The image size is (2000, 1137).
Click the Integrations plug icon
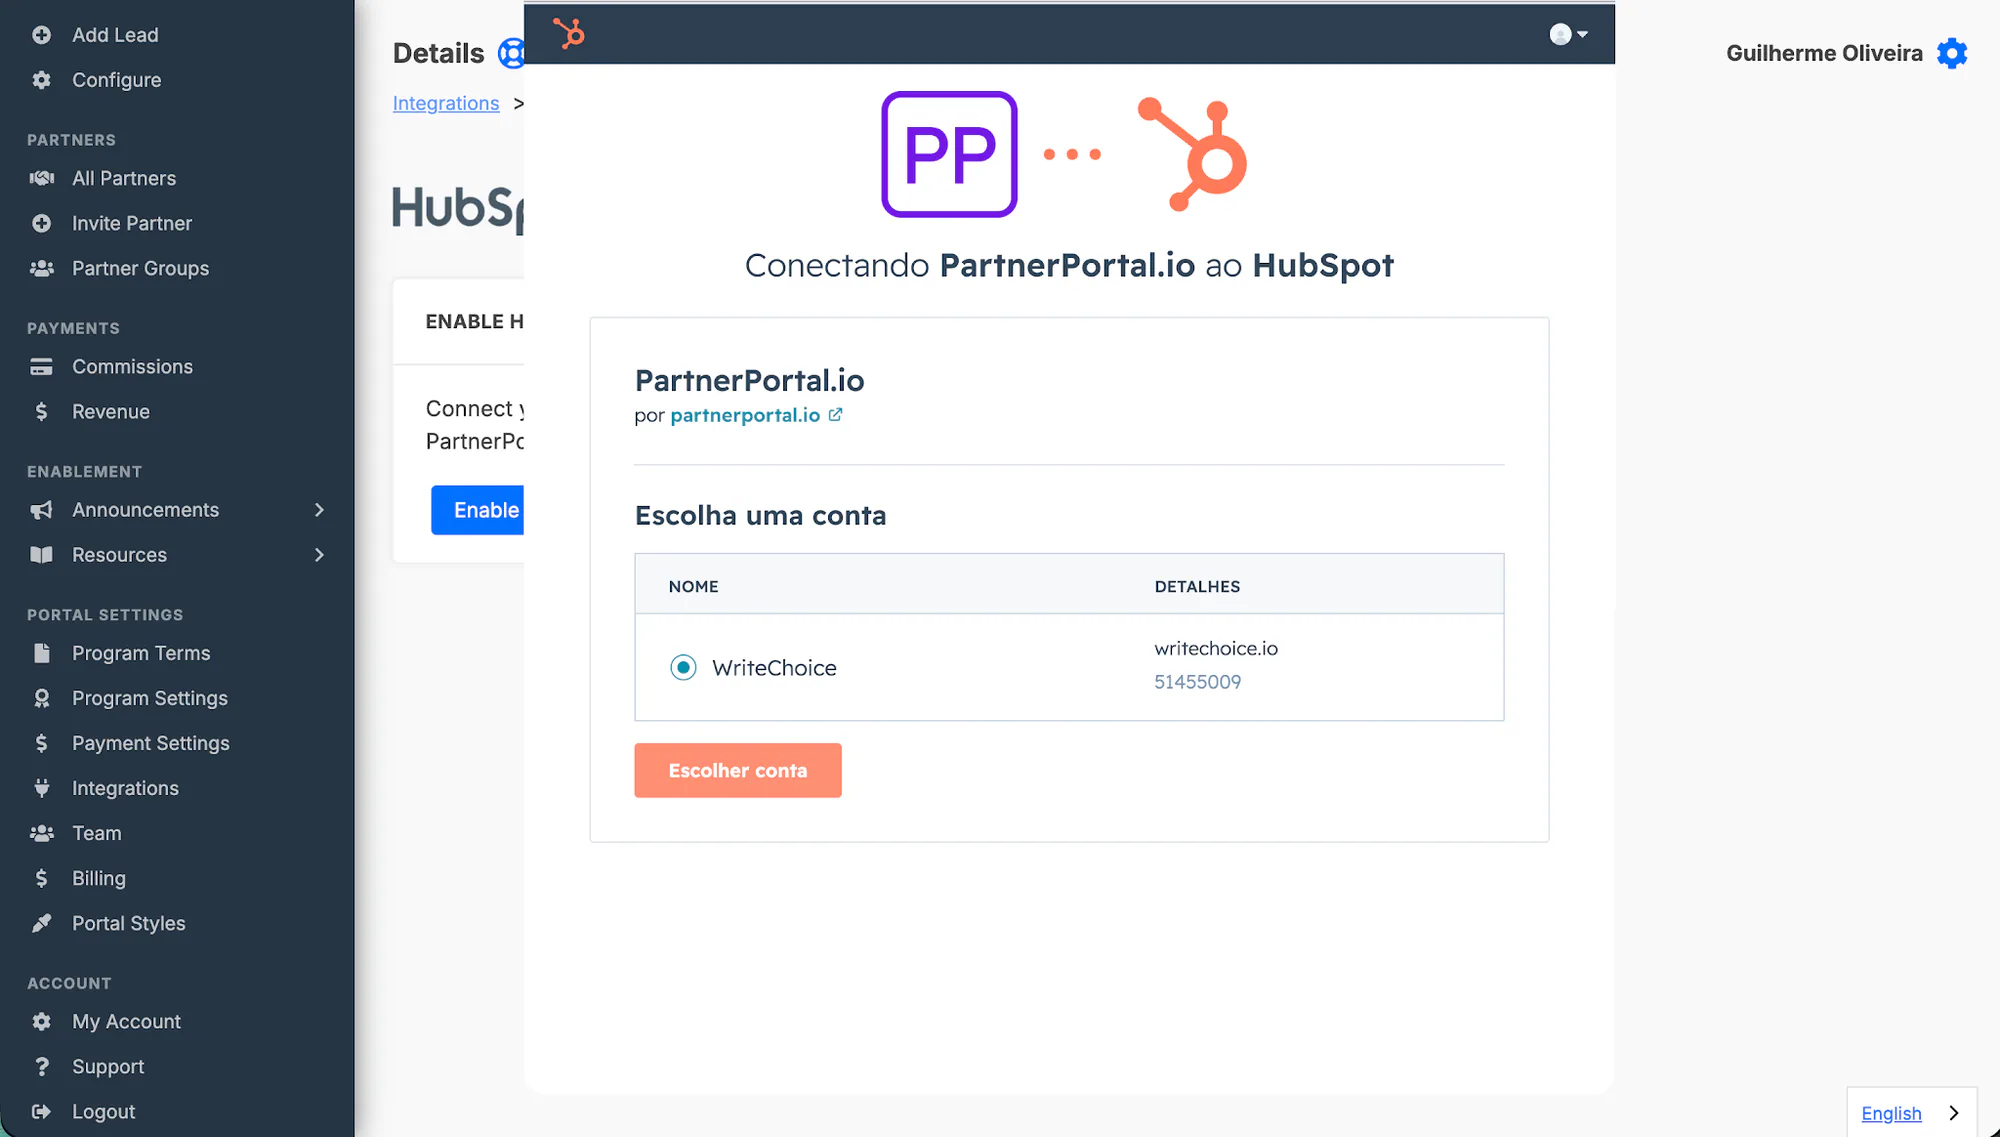tap(41, 788)
